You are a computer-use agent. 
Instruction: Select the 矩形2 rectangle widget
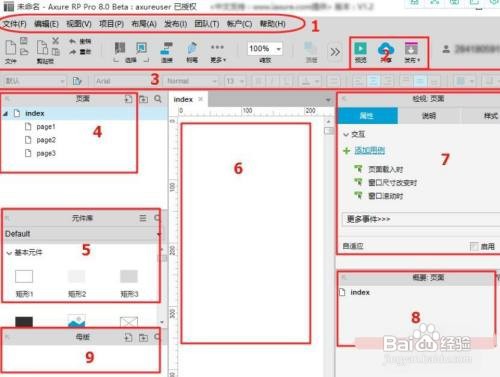[76, 276]
